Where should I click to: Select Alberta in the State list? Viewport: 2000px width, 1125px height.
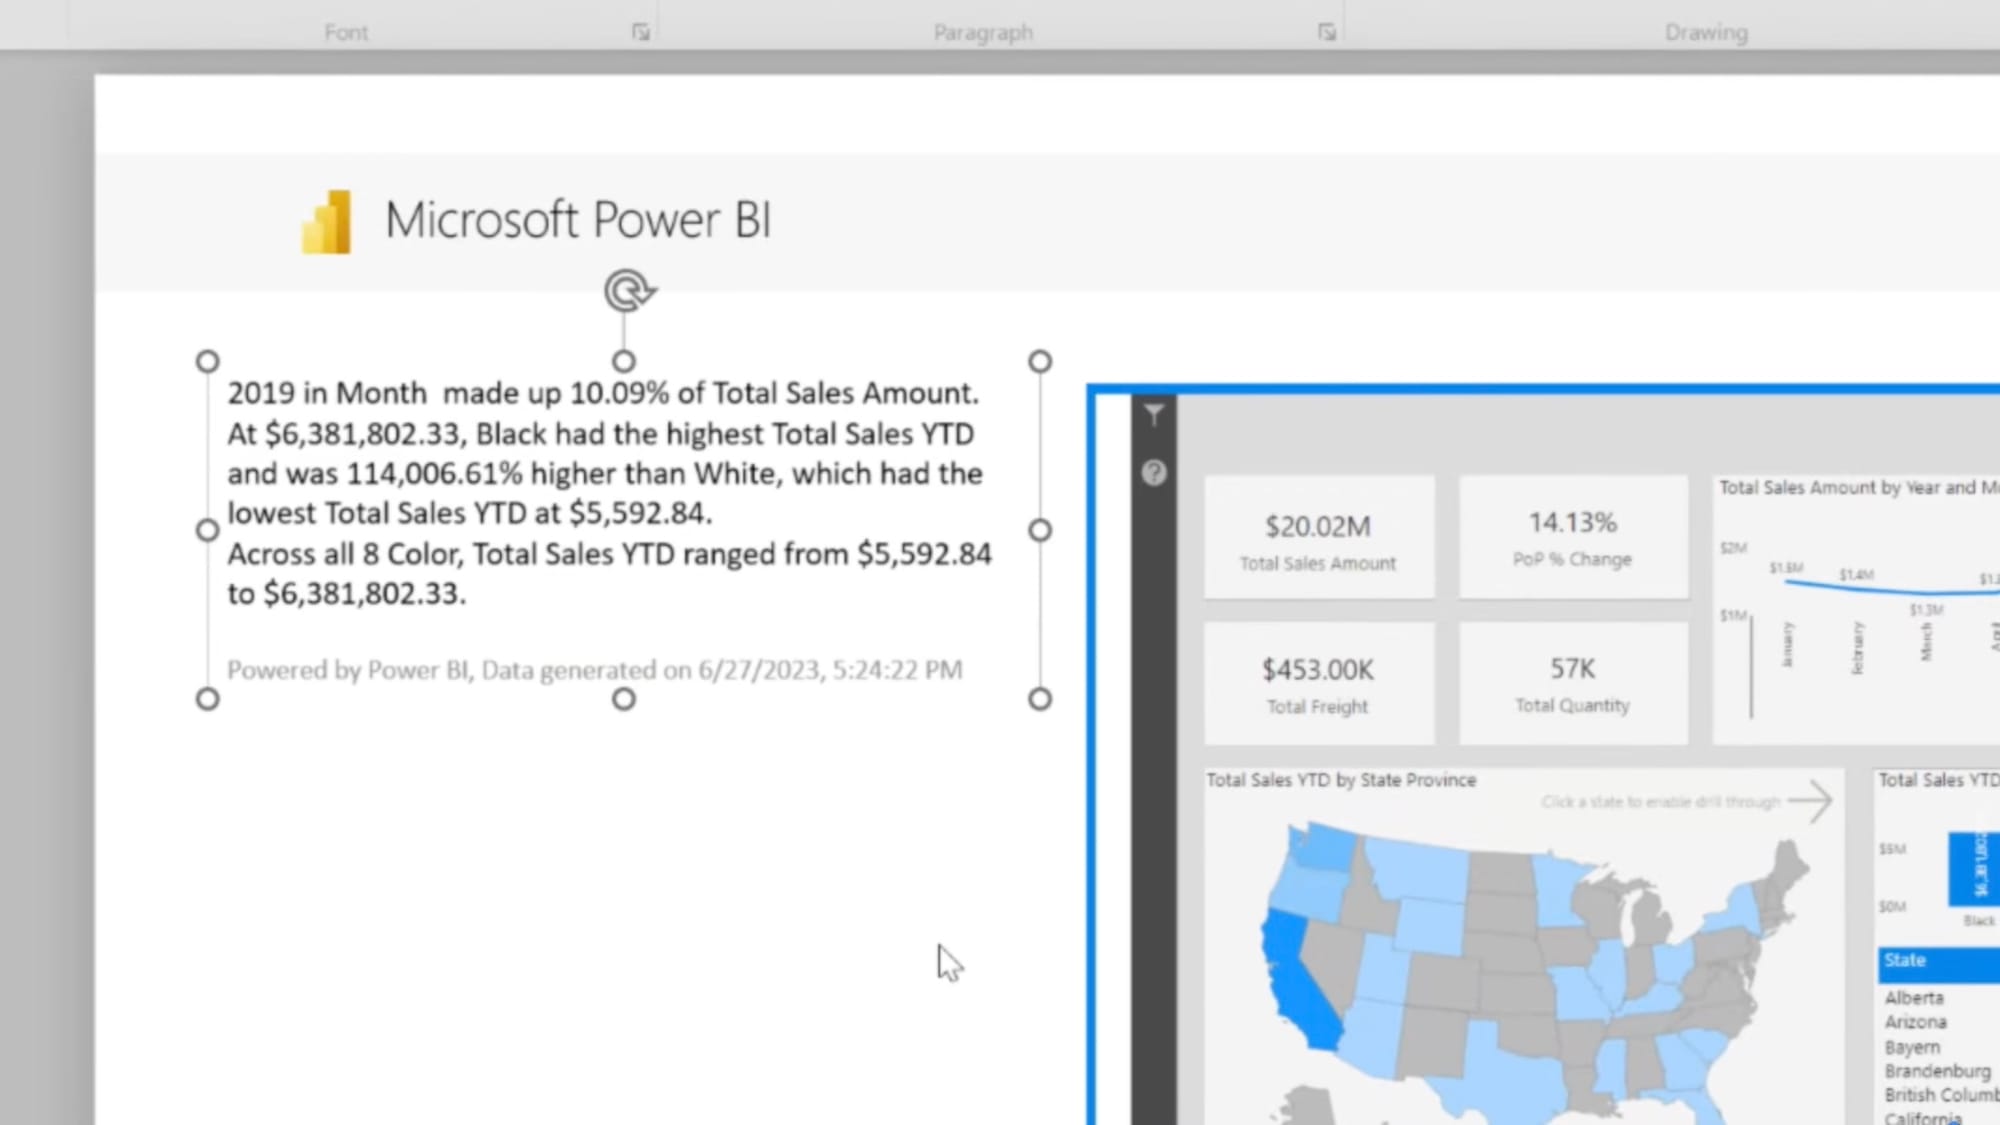click(1914, 998)
